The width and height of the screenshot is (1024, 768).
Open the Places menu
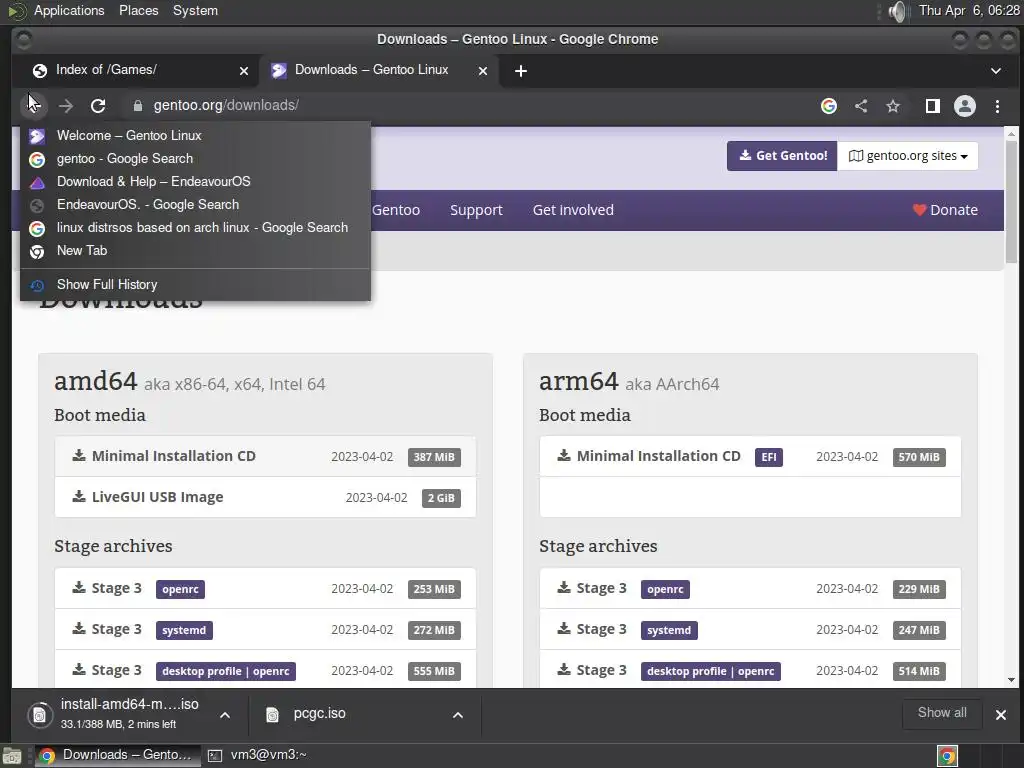[x=138, y=10]
